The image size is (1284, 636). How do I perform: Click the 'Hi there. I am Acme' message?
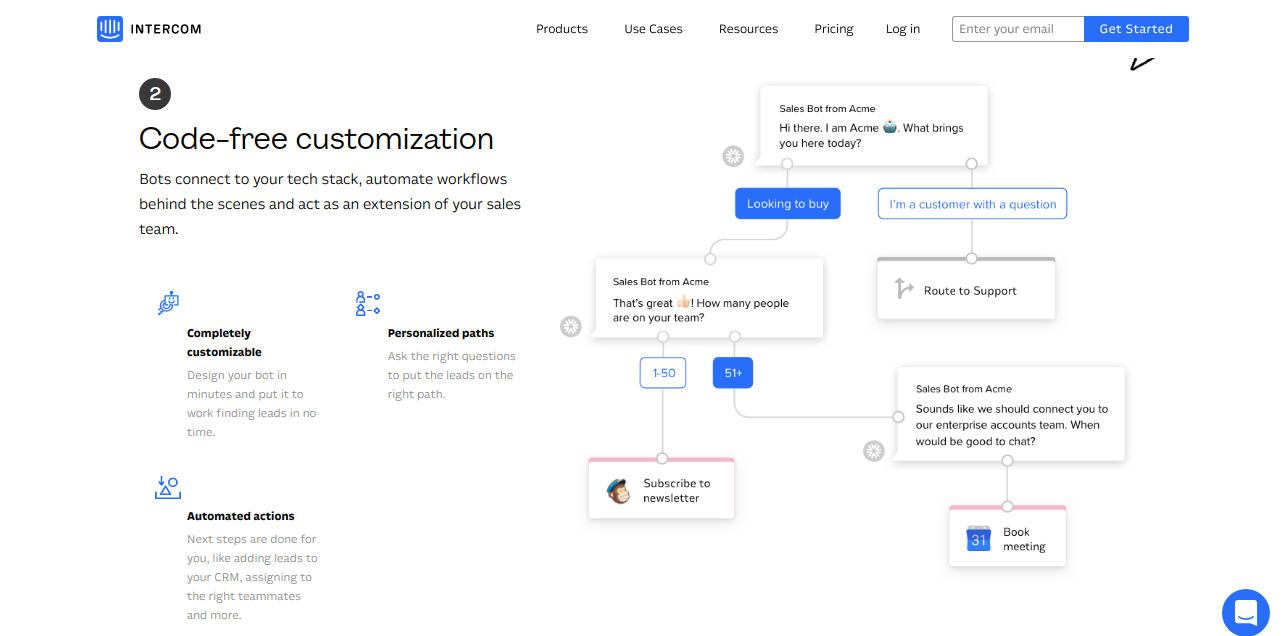(x=873, y=125)
